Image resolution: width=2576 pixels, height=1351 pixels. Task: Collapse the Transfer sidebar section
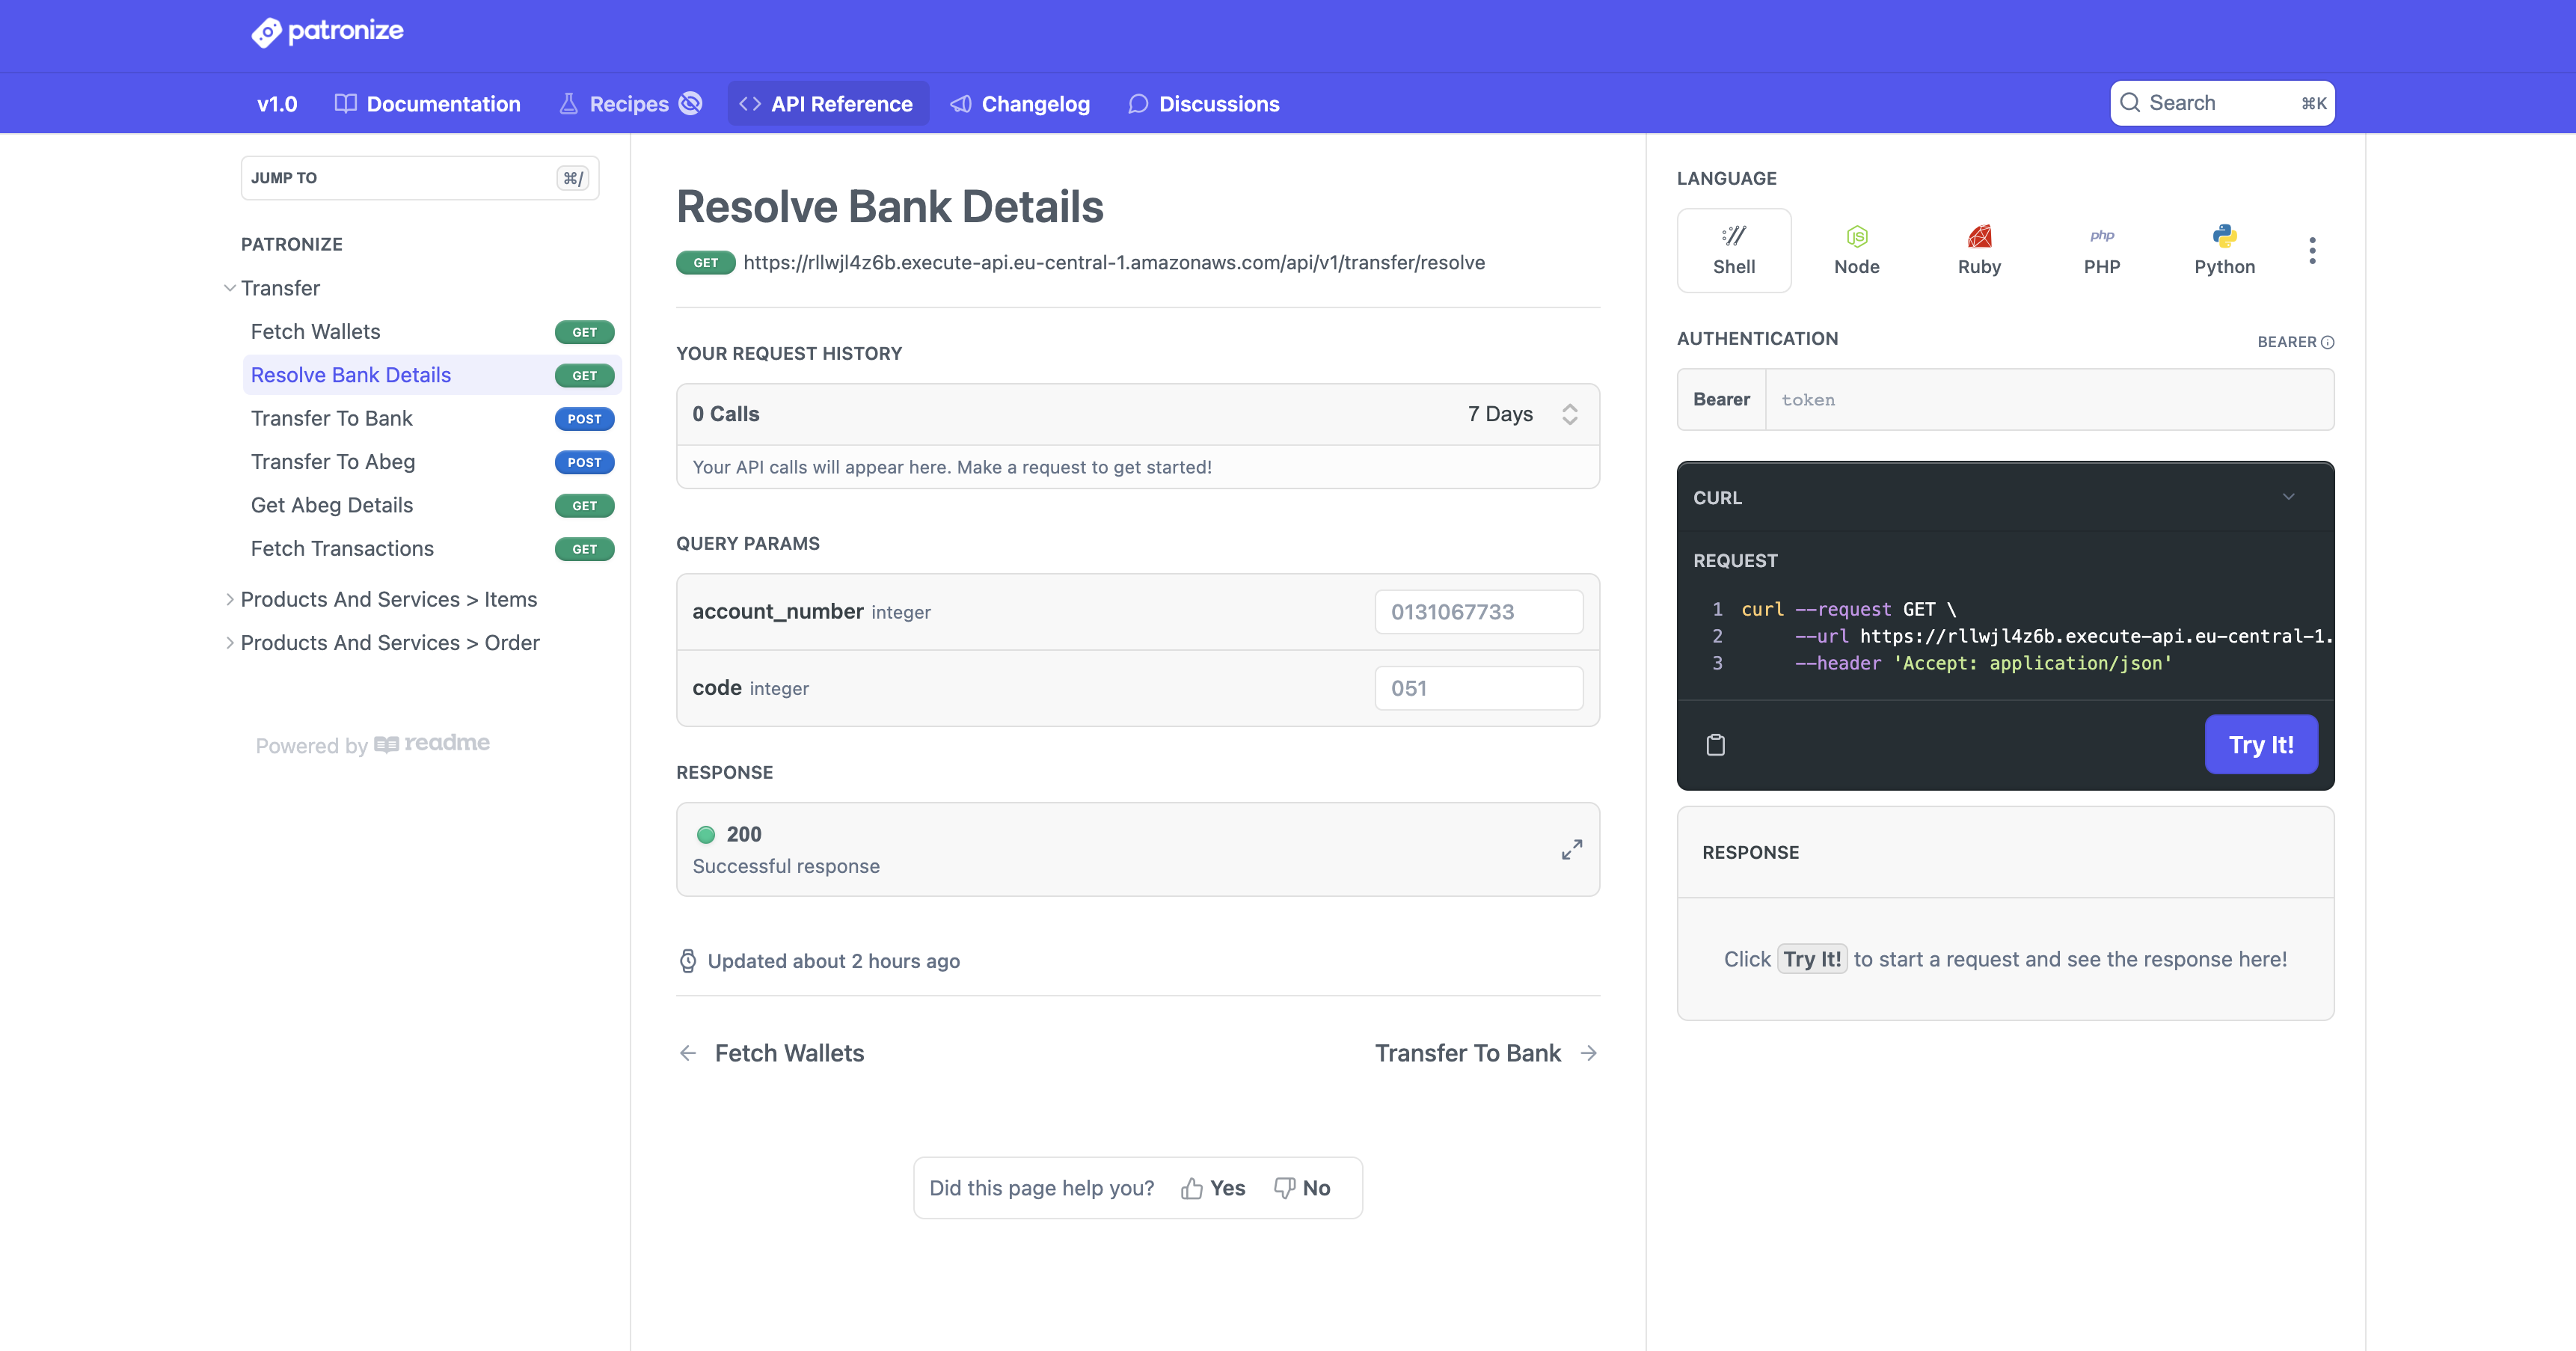(230, 288)
